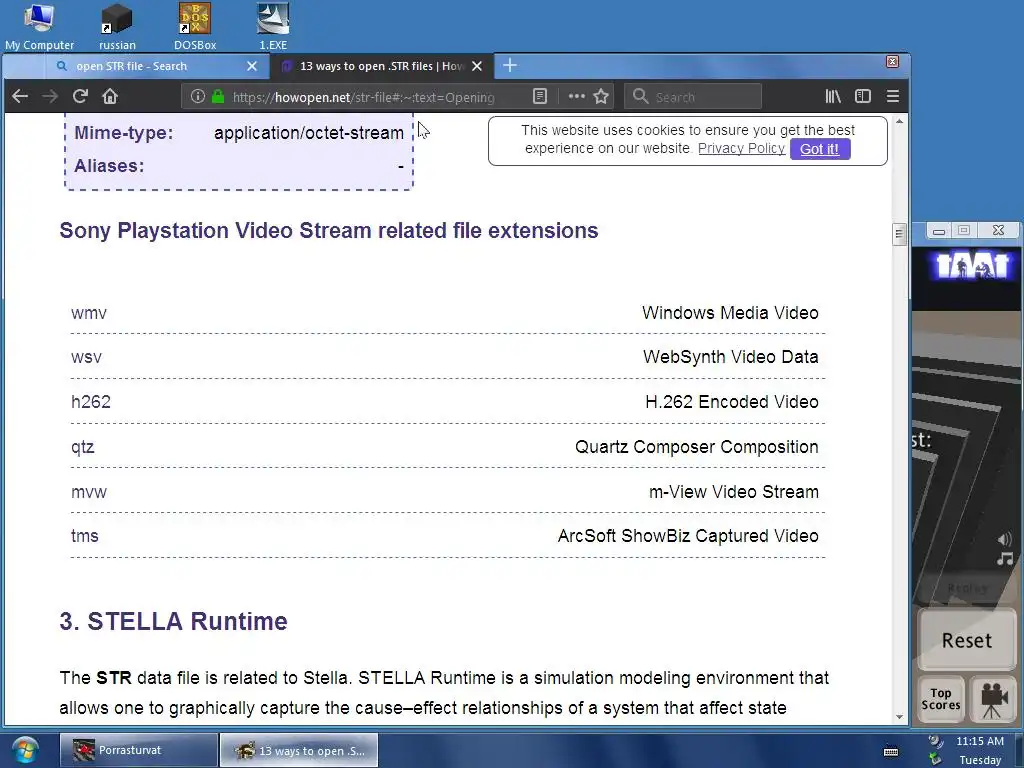Open the h262 extension link
This screenshot has height=768, width=1024.
coord(91,402)
